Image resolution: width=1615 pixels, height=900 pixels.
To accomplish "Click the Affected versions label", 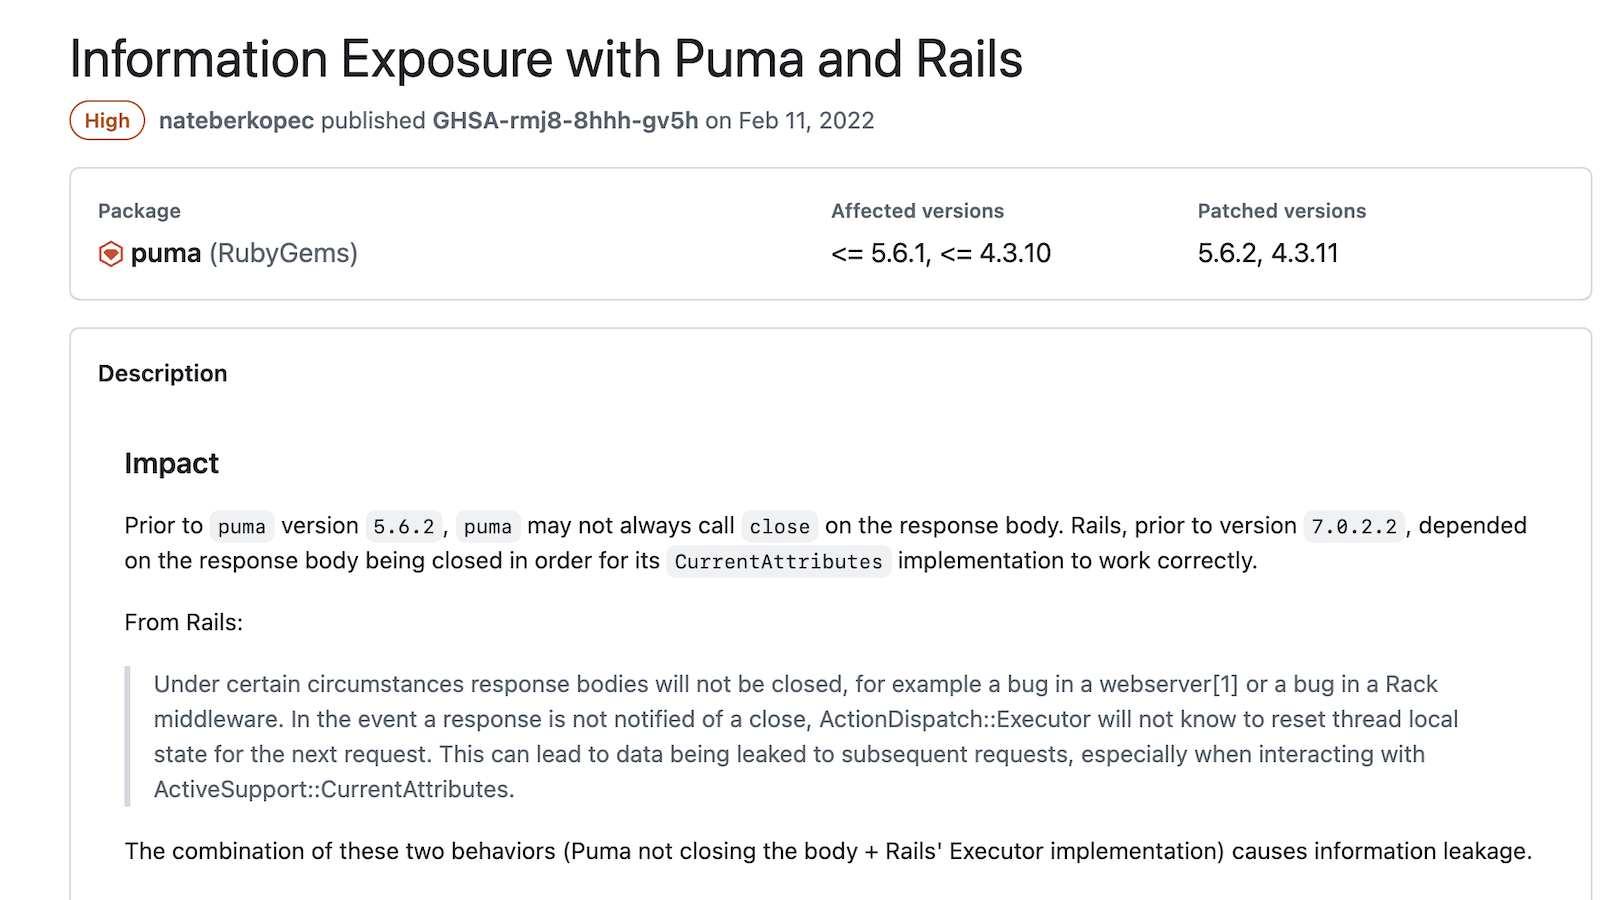I will pos(917,211).
